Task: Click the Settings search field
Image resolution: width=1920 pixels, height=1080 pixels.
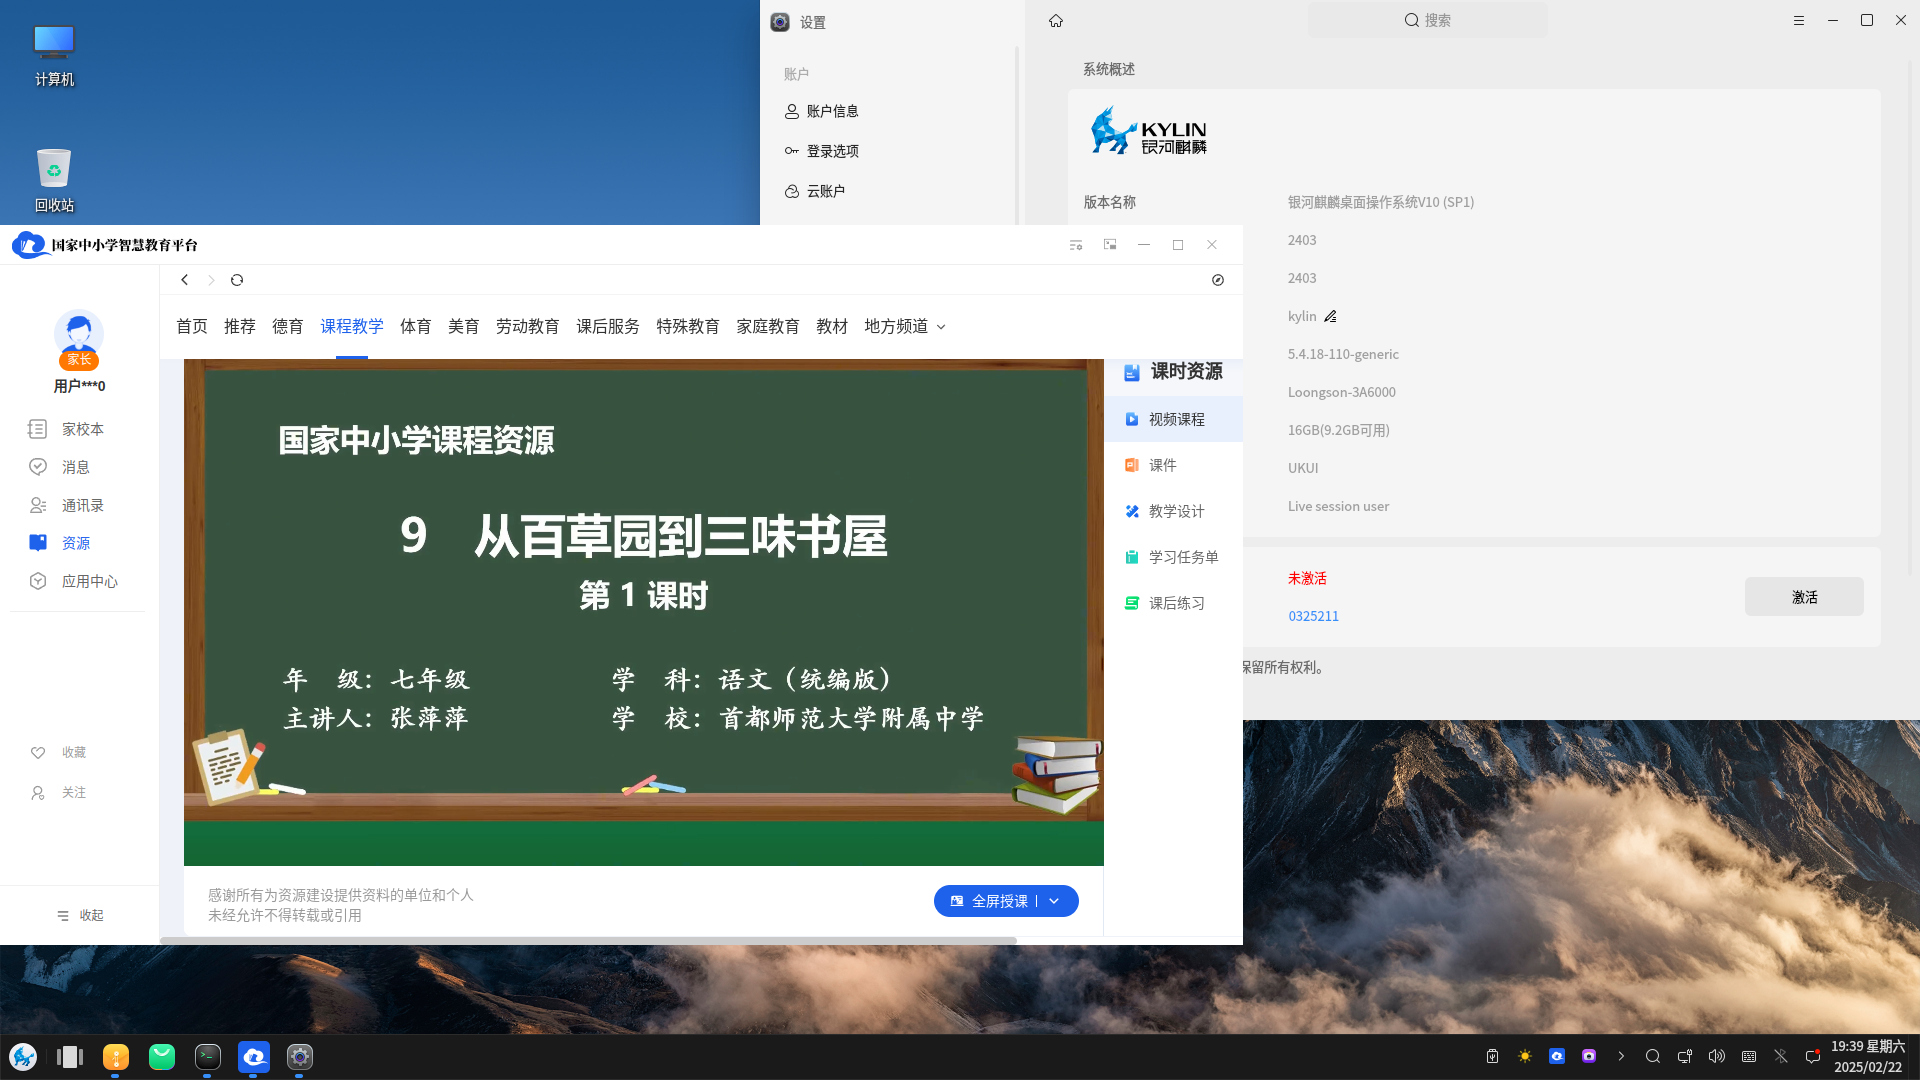Action: point(1428,20)
